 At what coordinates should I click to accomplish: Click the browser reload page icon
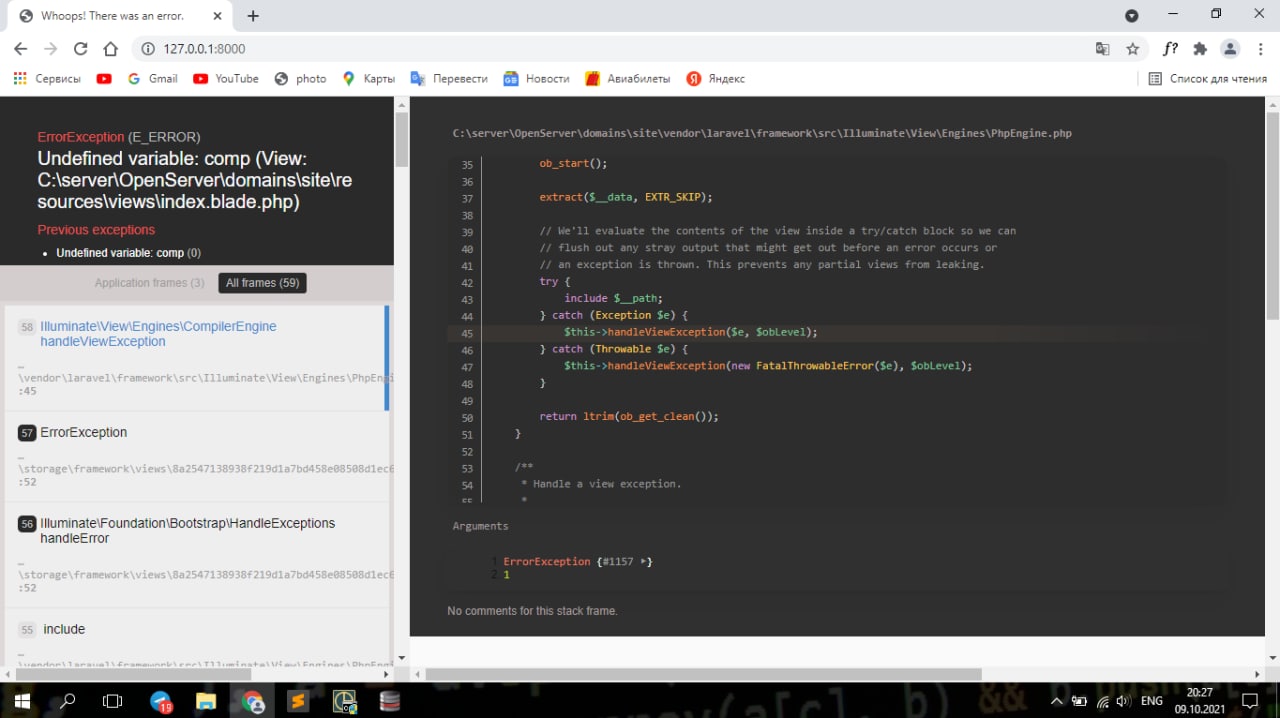[x=80, y=49]
